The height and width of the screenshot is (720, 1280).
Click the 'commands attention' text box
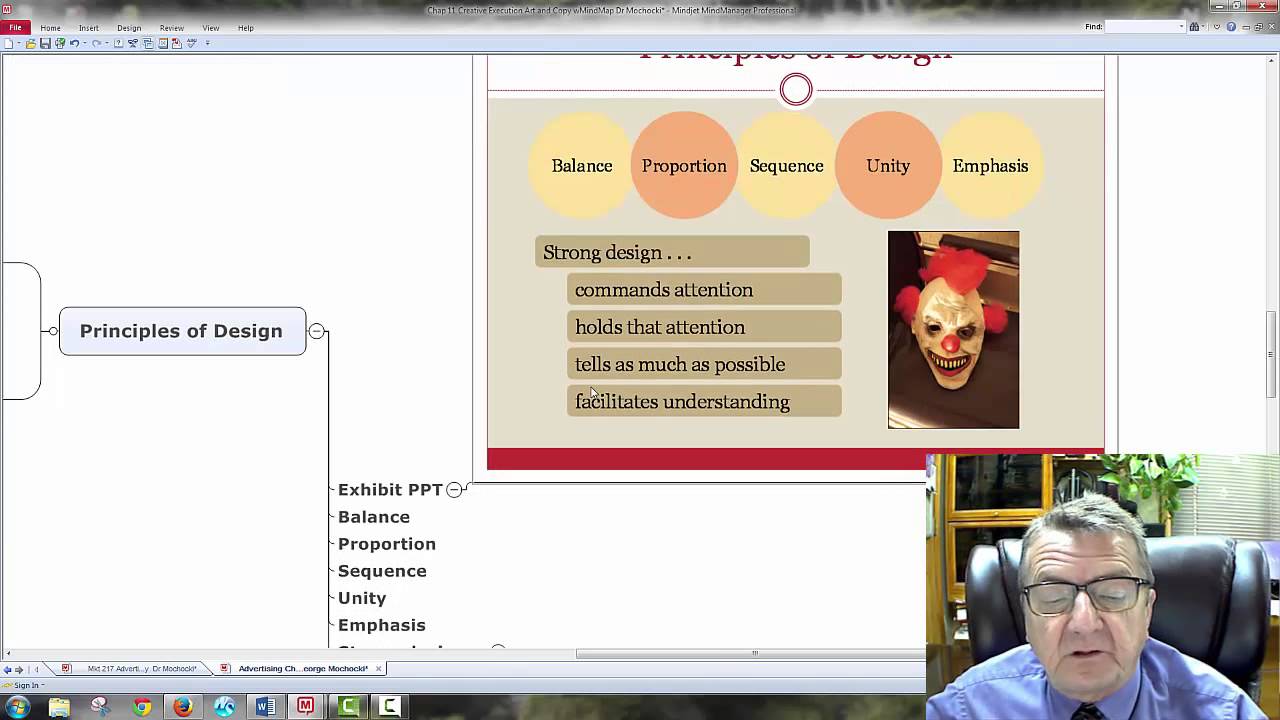click(x=704, y=290)
